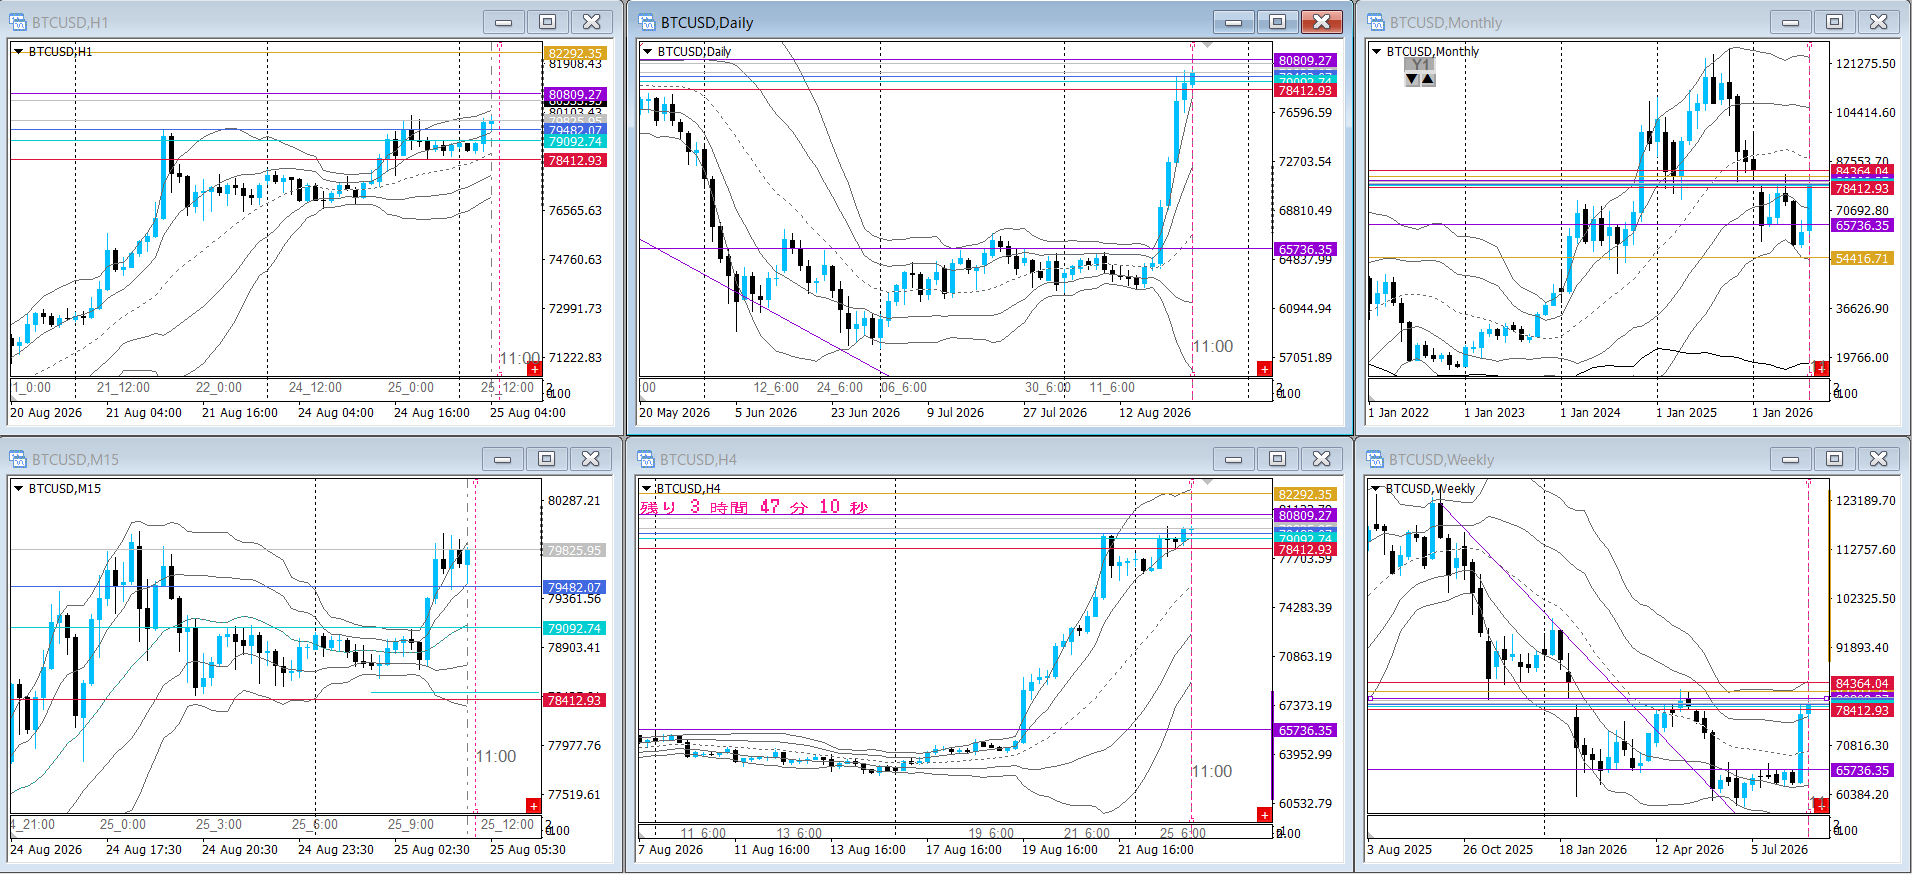Click the purple 65736.35 price label in Weekly chart
Image resolution: width=1912 pixels, height=874 pixels.
tap(1862, 770)
